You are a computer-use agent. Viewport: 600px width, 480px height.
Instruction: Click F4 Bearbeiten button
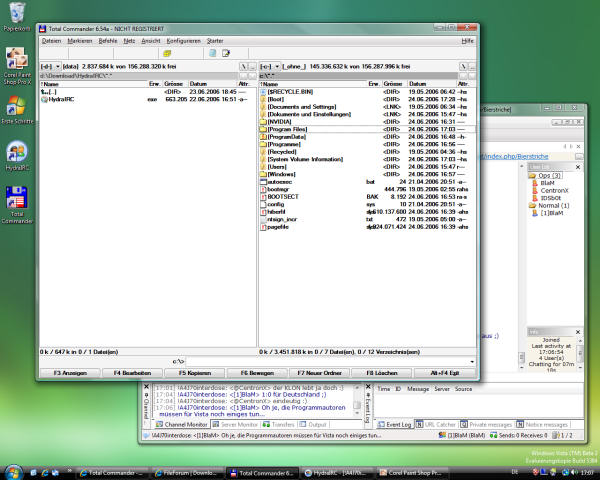(x=132, y=373)
